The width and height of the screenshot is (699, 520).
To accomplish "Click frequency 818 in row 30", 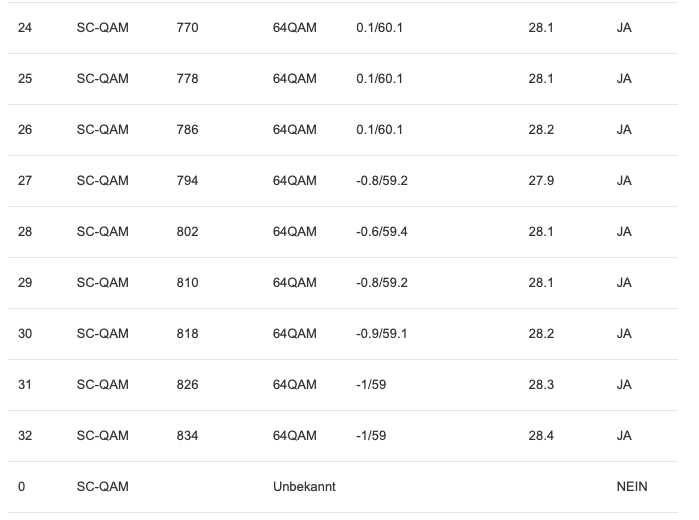I will [187, 334].
